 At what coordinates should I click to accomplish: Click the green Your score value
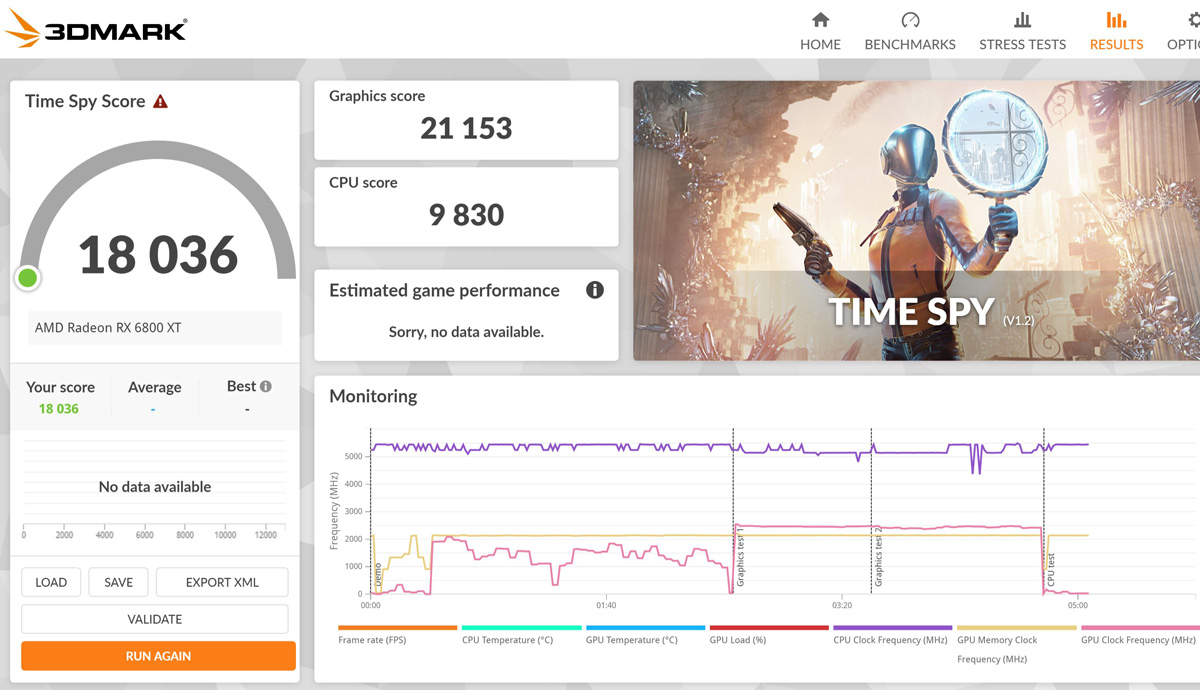coord(59,408)
